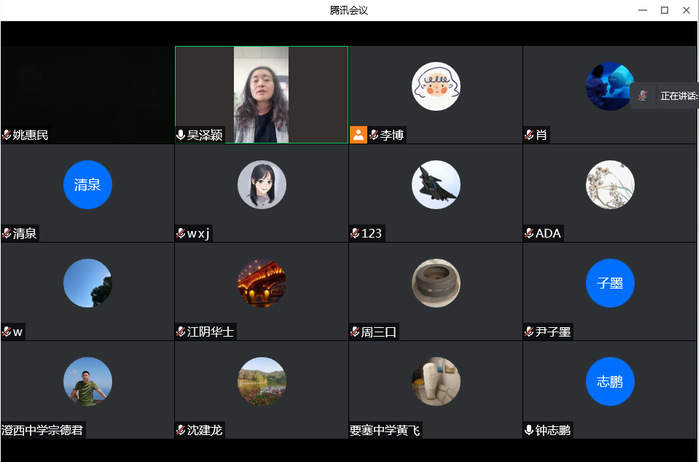
Task: Click the muted mic icon beside 周三口
Action: [355, 332]
